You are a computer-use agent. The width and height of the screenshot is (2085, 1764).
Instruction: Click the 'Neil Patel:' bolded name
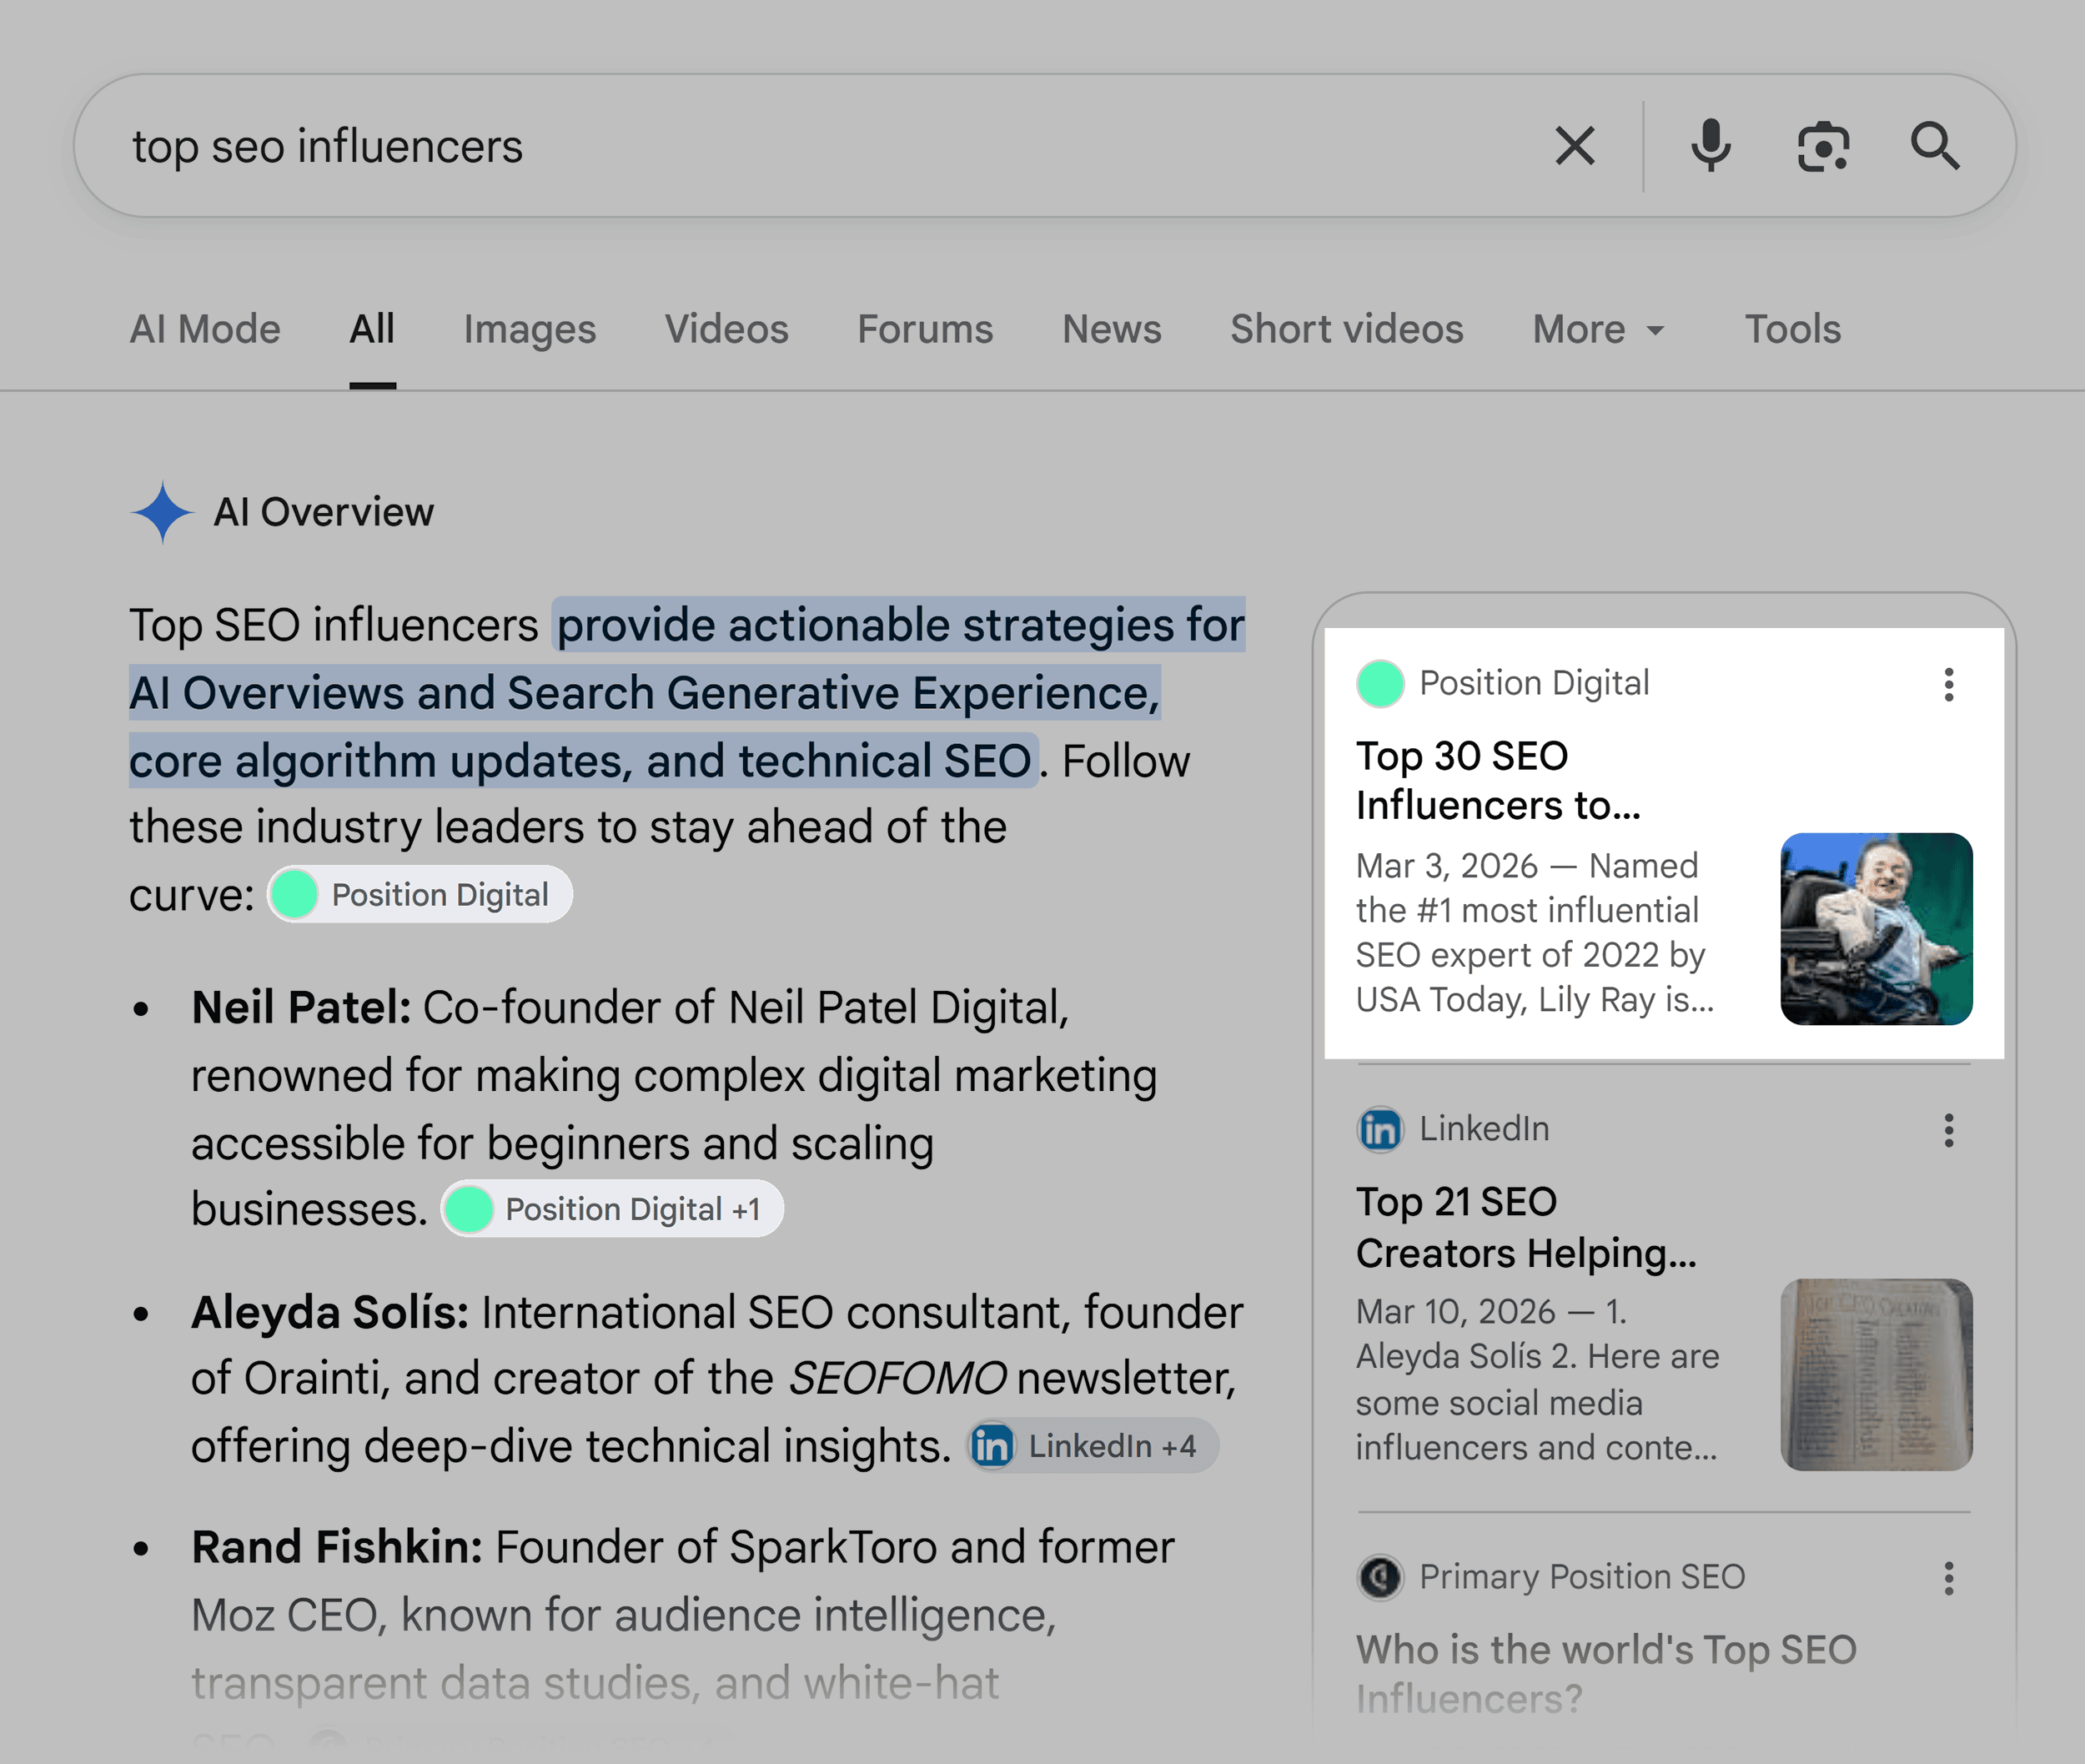click(301, 1007)
